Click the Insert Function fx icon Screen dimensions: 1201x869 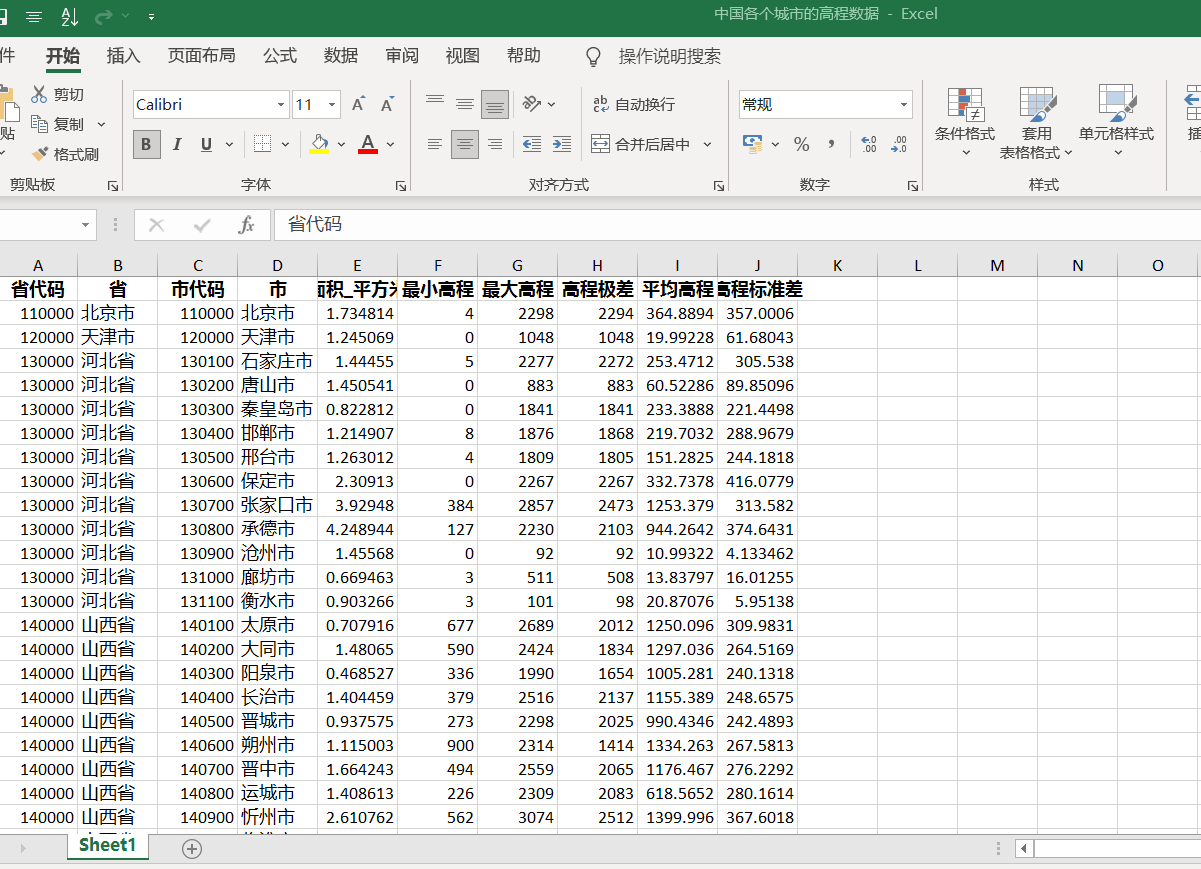[246, 225]
